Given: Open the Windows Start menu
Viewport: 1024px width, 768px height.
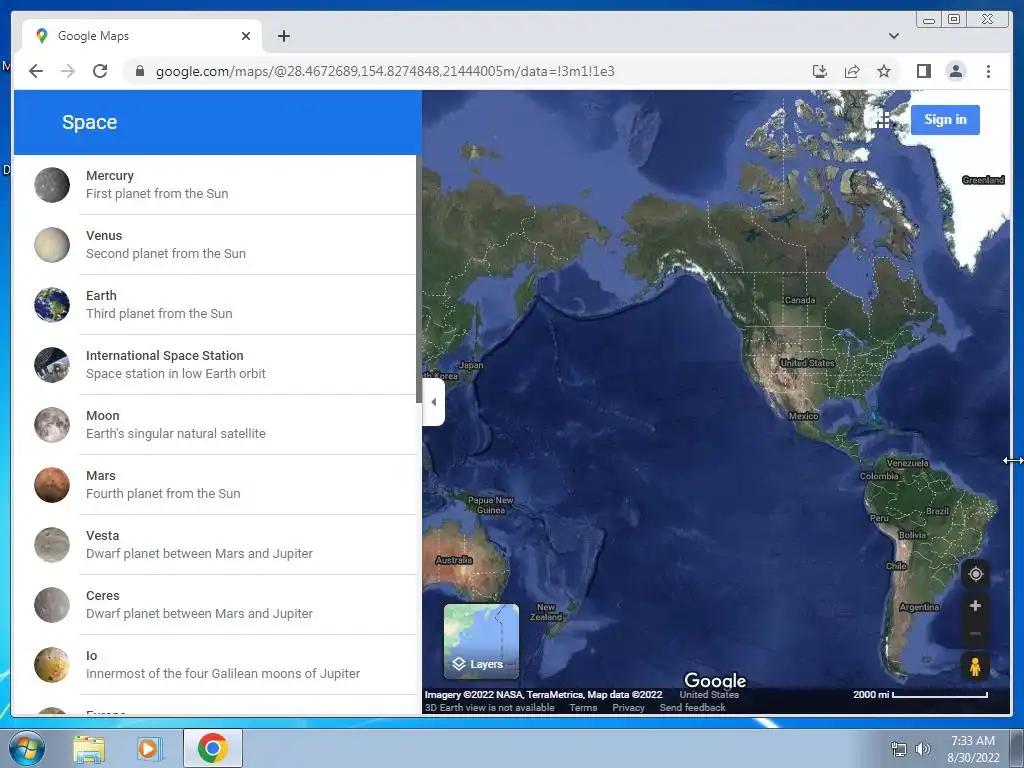Looking at the screenshot, I should (x=26, y=748).
